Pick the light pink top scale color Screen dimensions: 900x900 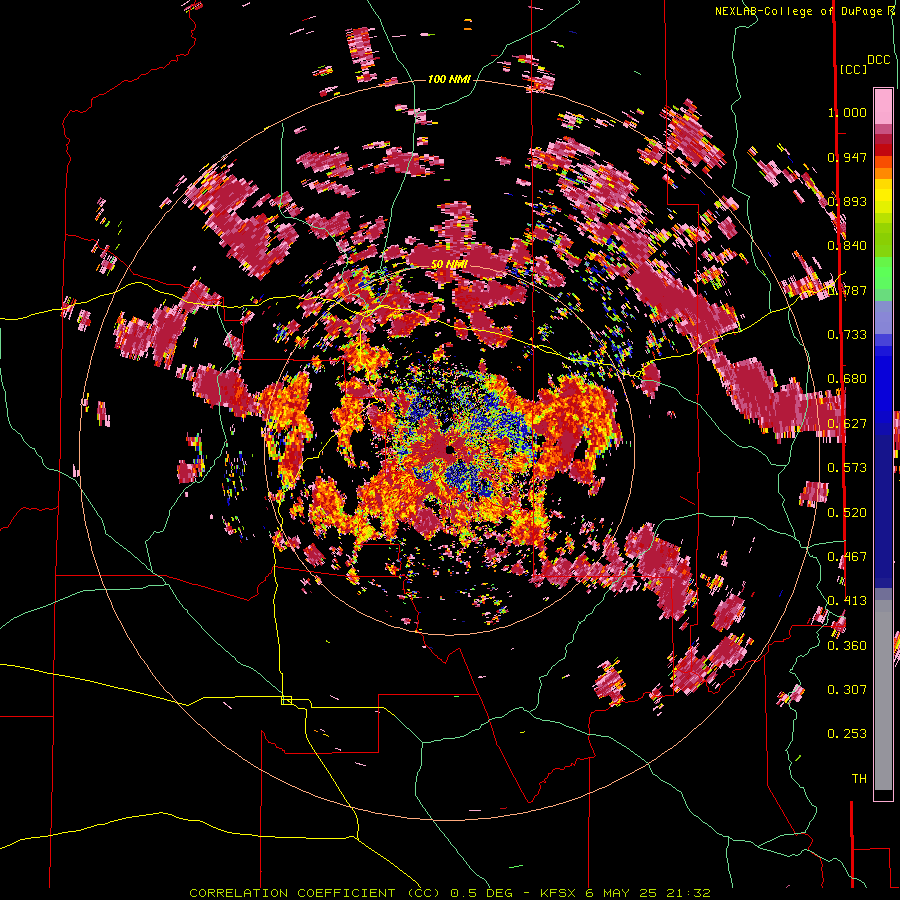(x=883, y=106)
